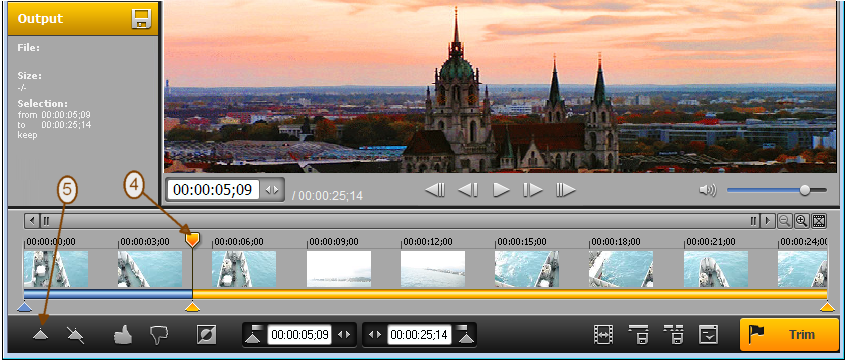Click the total duration text "/ 00:00:25;14"

327,196
